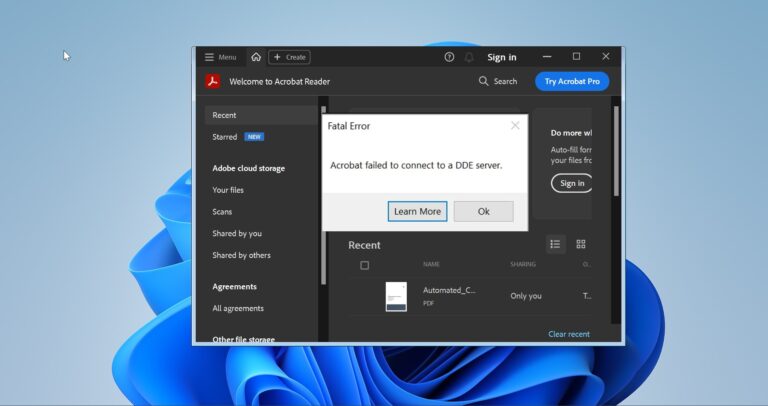
Task: Click the Clear recent link
Action: [569, 334]
